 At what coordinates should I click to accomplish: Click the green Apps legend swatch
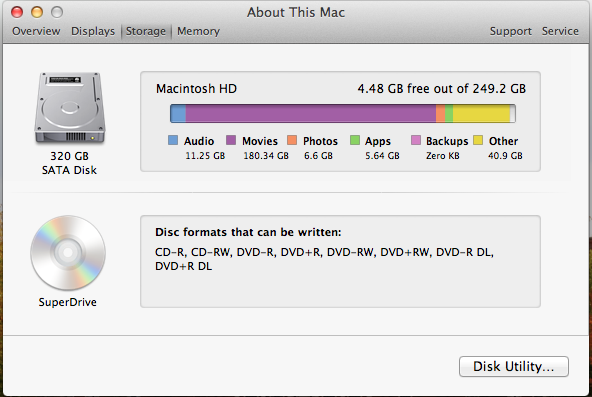tap(355, 140)
